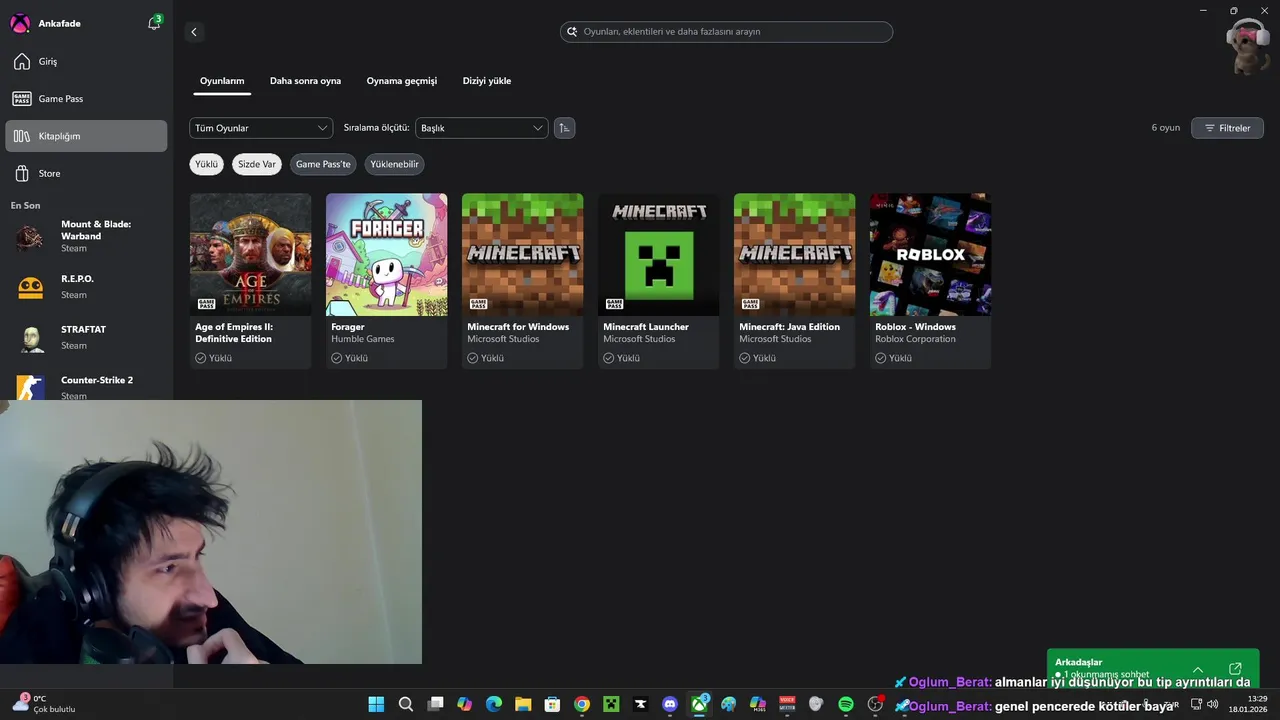
Task: Open Counter-Strike 2 recent game entry
Action: [86, 387]
